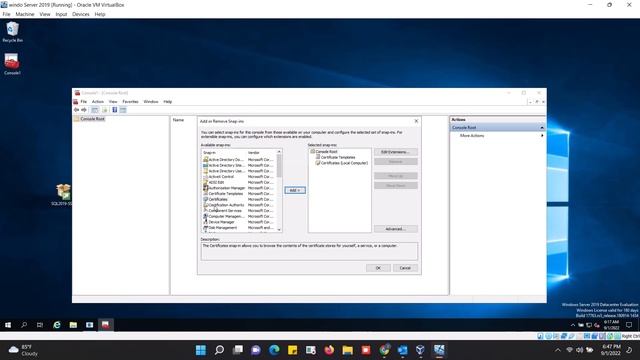Open File Explorer in guest taskbar
Screen dimensions: 640x360
point(73,325)
